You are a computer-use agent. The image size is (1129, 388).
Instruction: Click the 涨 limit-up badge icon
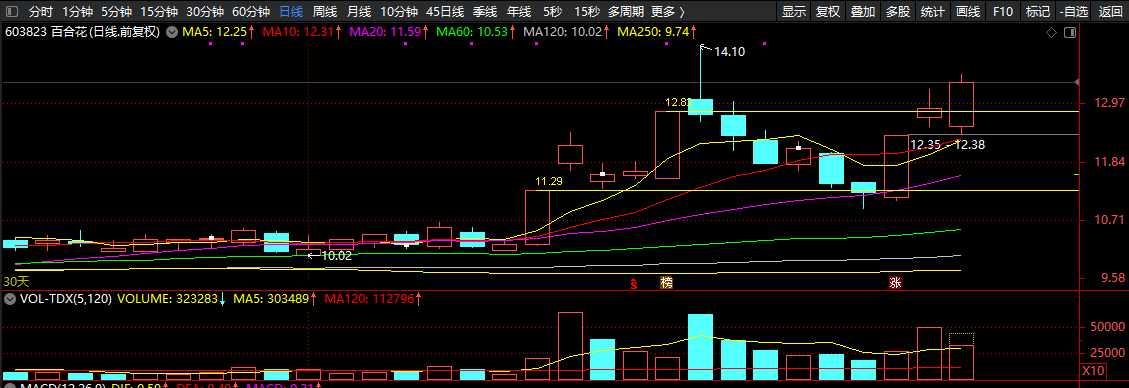click(x=895, y=283)
